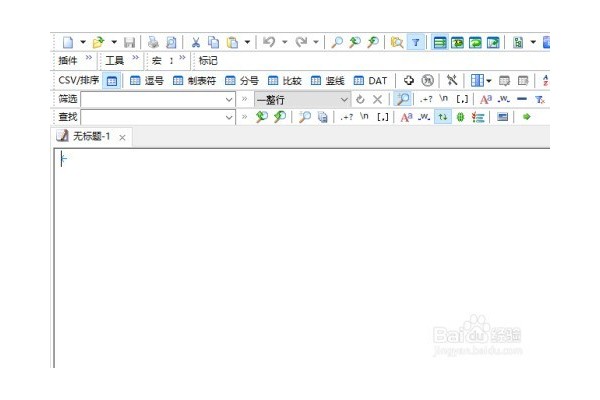Screen dimensions: 600x400
Task: Click the Save floppy disk icon
Action: click(130, 42)
